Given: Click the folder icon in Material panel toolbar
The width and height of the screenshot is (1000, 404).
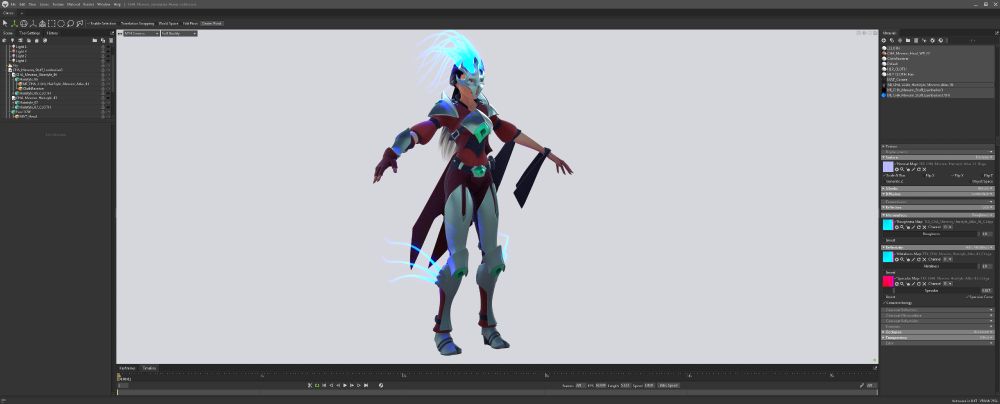Looking at the screenshot, I should click(x=908, y=40).
